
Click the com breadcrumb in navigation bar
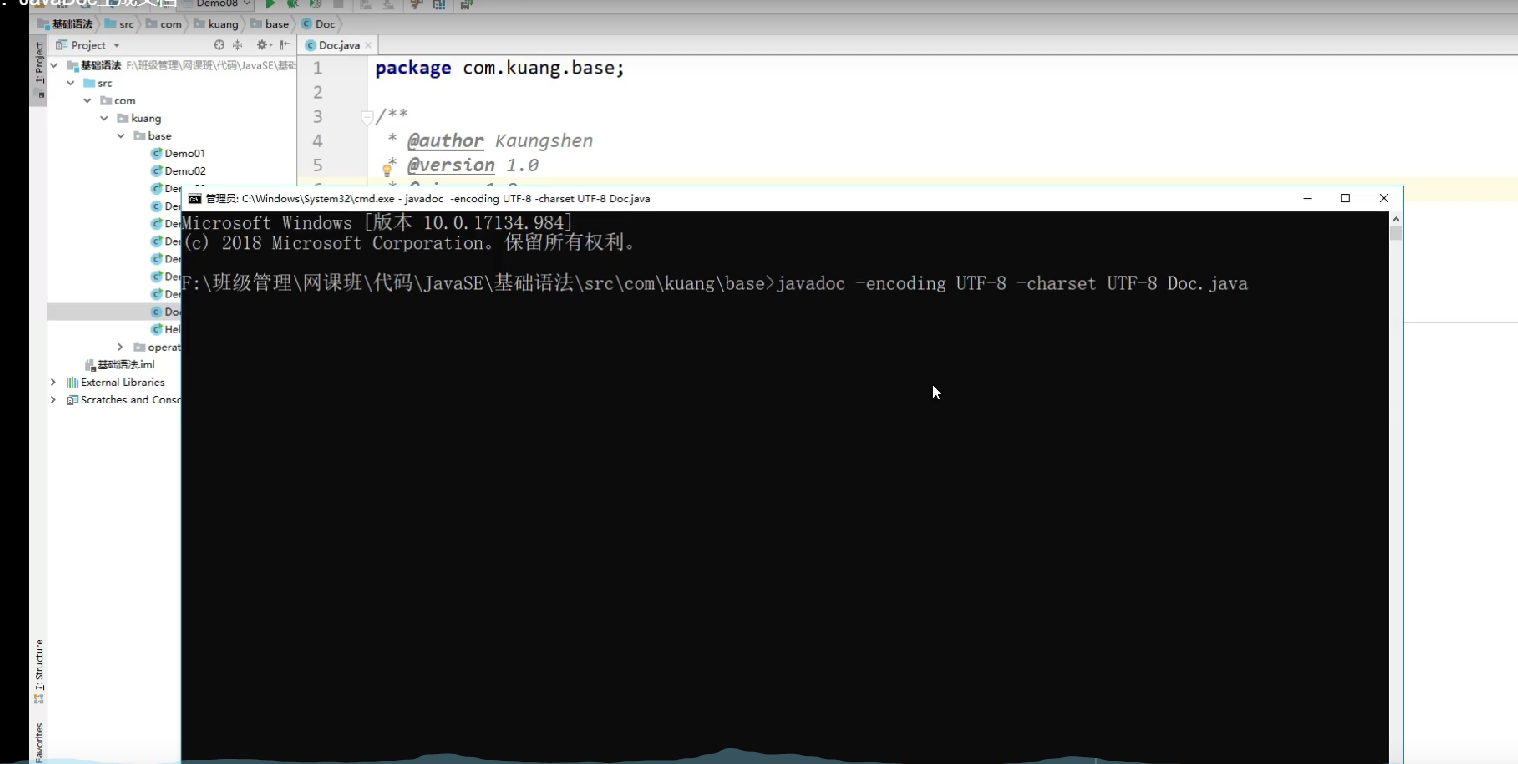pos(164,24)
